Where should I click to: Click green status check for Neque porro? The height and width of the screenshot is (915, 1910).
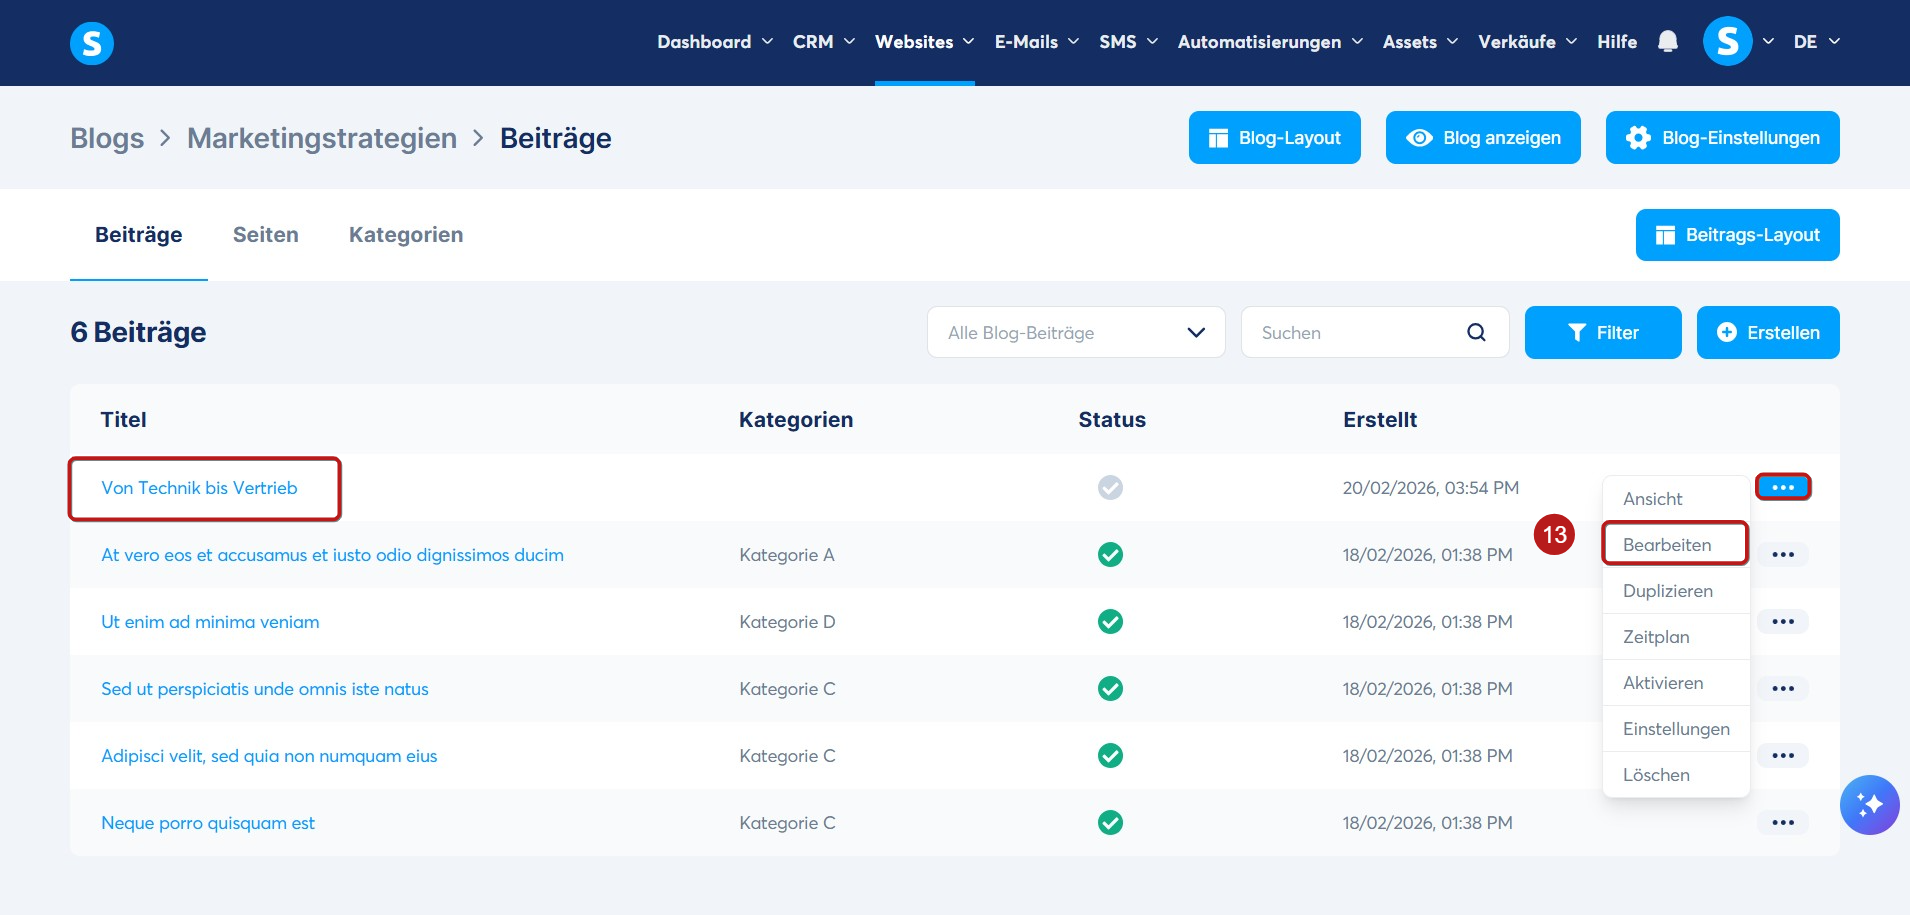[x=1110, y=822]
